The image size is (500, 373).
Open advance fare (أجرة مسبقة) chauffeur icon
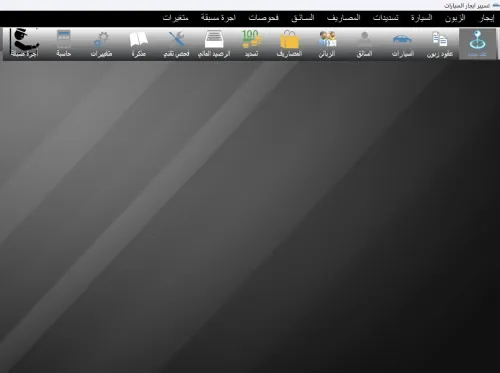24,44
